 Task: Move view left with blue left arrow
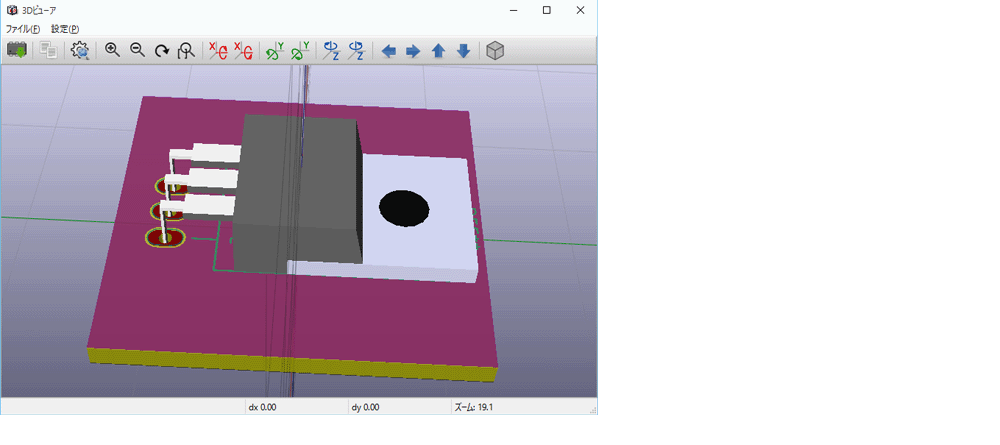pyautogui.click(x=388, y=51)
